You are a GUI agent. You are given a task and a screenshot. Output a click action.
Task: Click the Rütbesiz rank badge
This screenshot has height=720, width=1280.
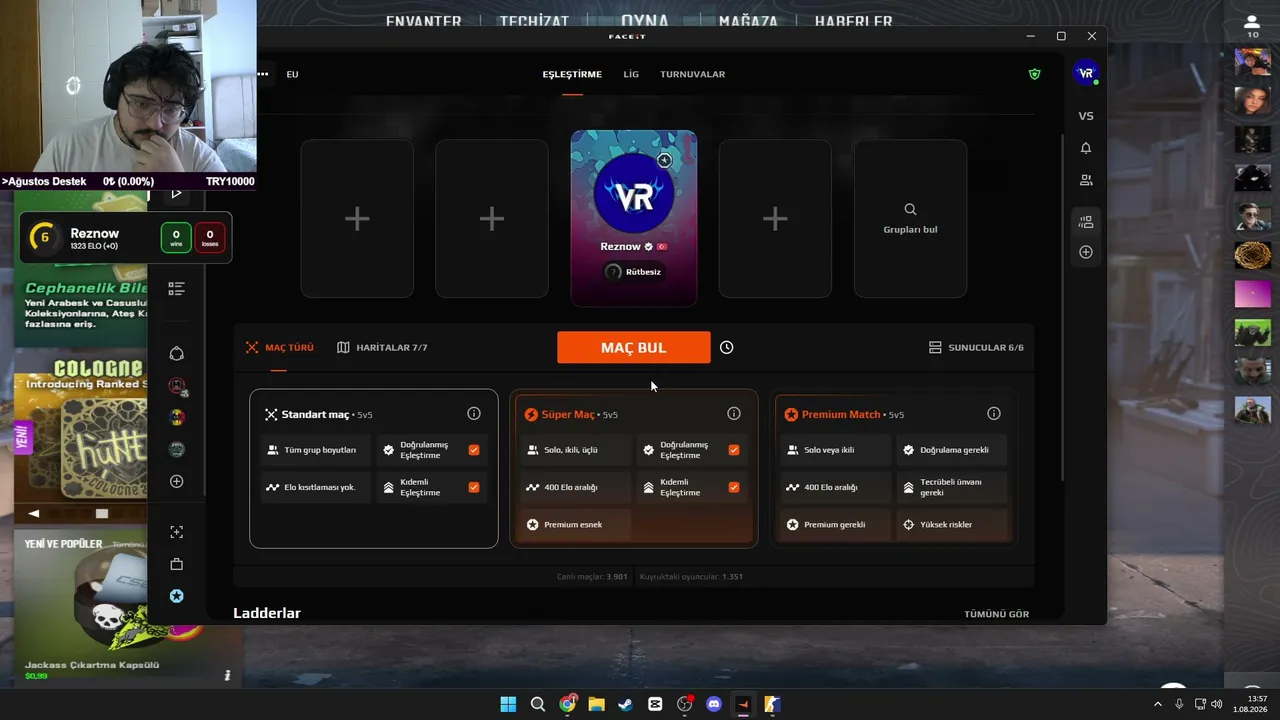click(x=634, y=271)
